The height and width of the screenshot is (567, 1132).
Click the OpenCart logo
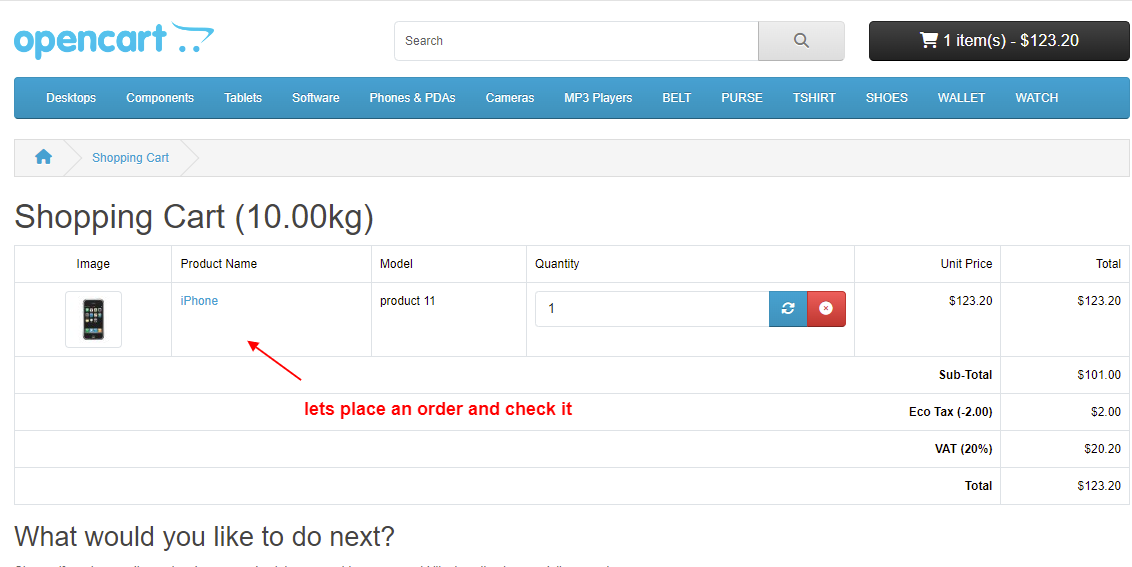point(114,40)
